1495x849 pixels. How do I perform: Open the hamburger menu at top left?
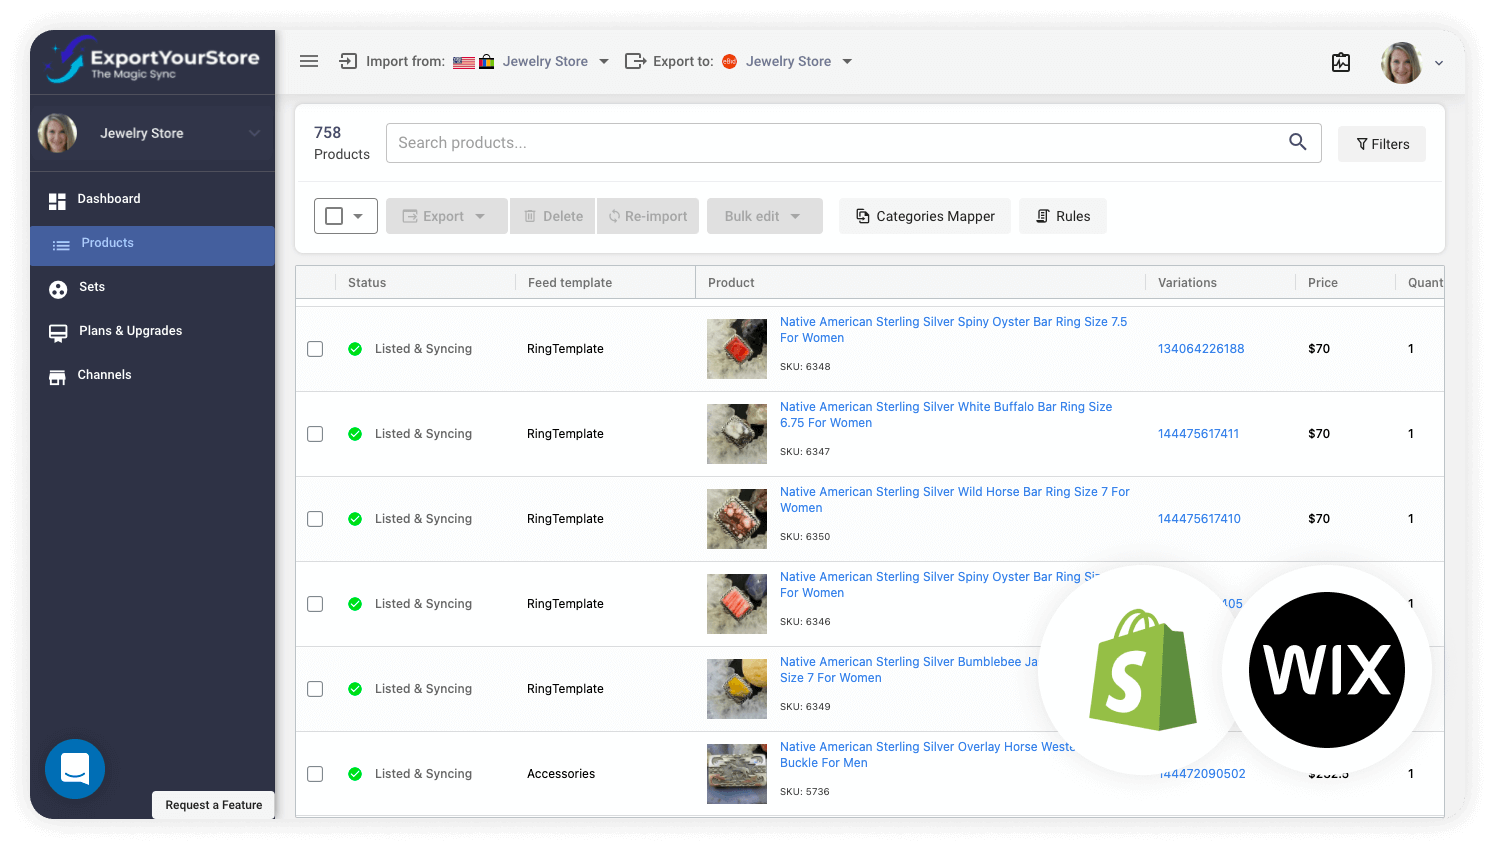[x=309, y=61]
